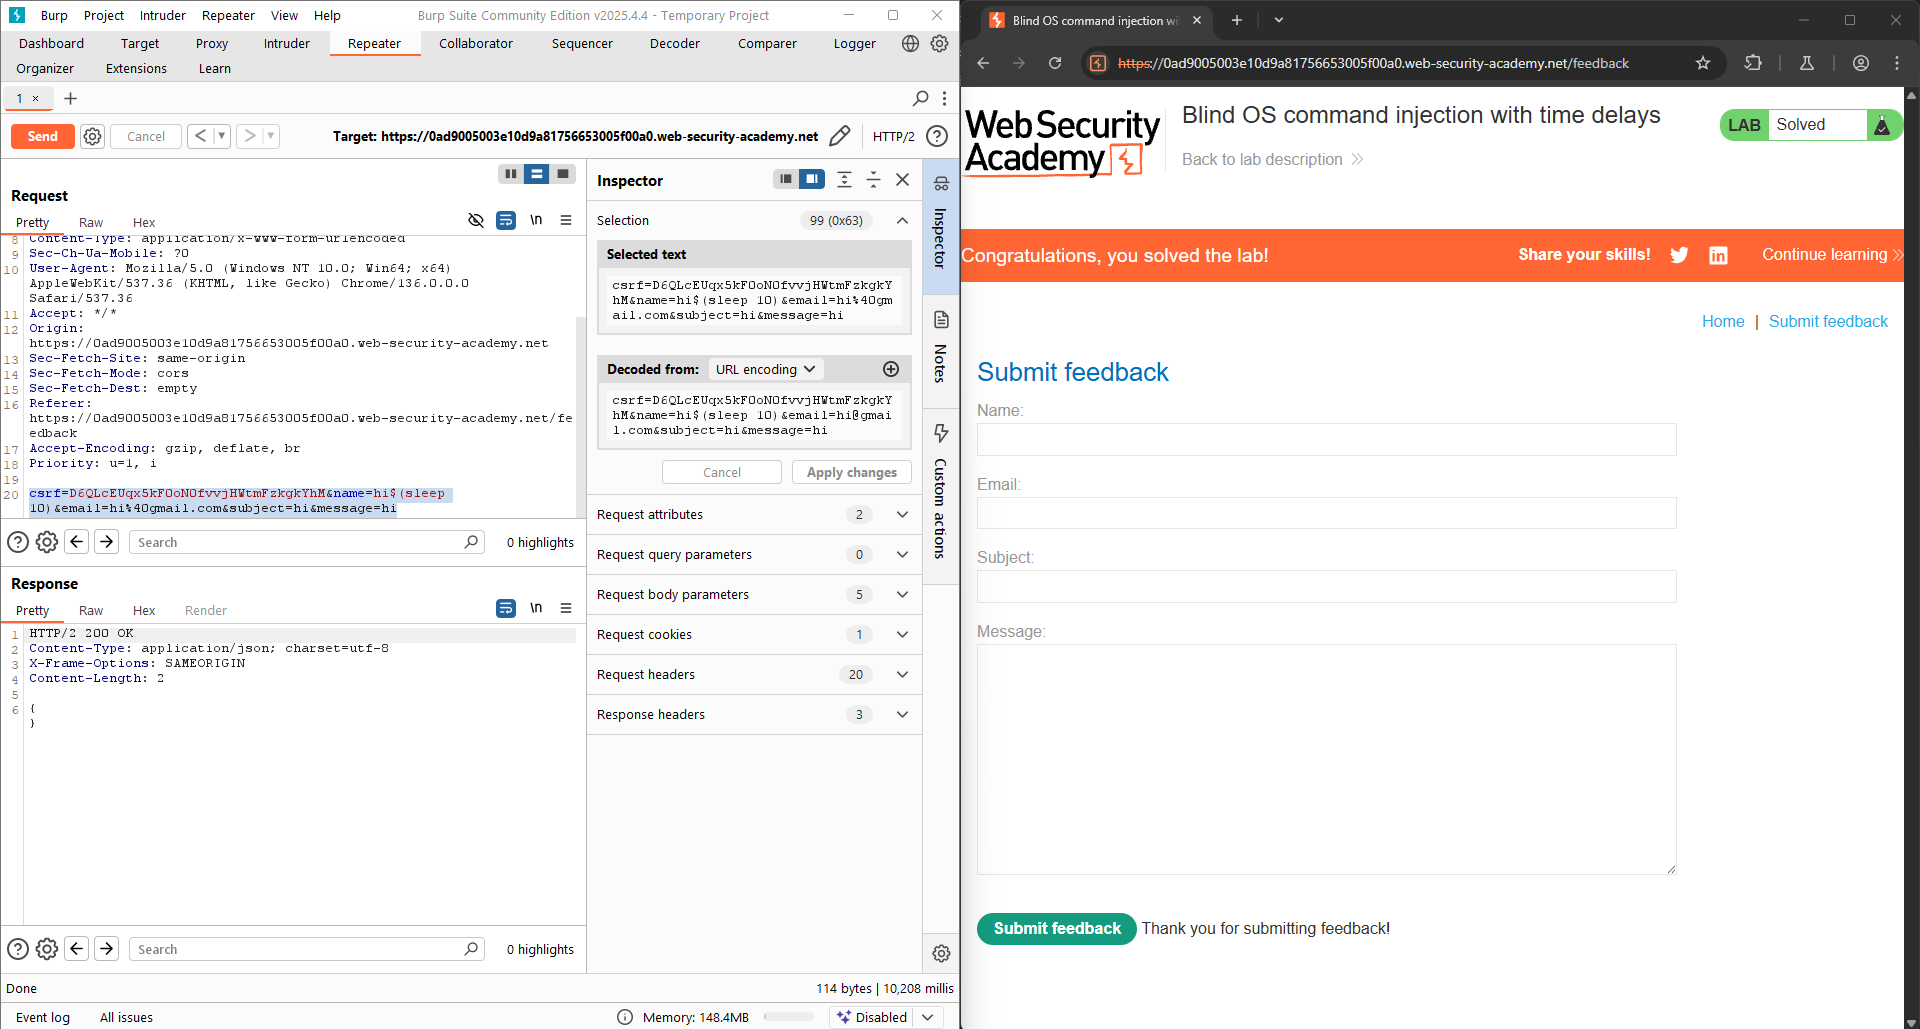
Task: Click the orange Send button in Repeater
Action: click(42, 136)
